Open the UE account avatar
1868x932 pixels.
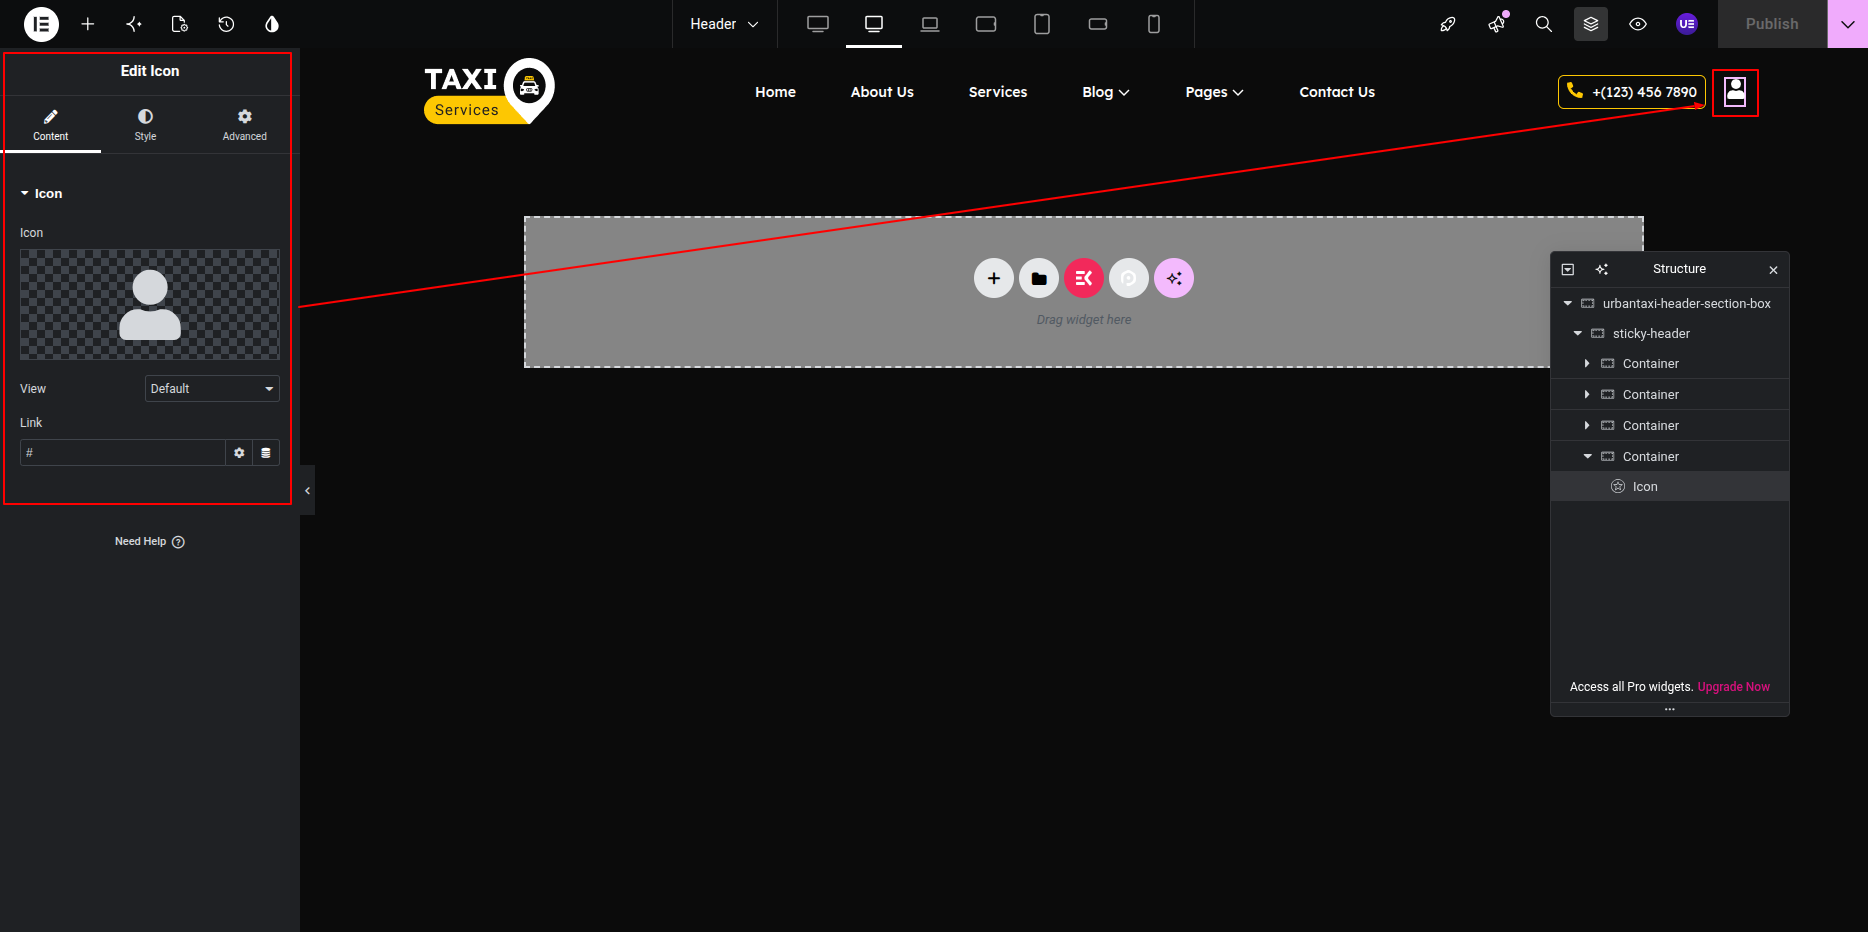(1687, 24)
